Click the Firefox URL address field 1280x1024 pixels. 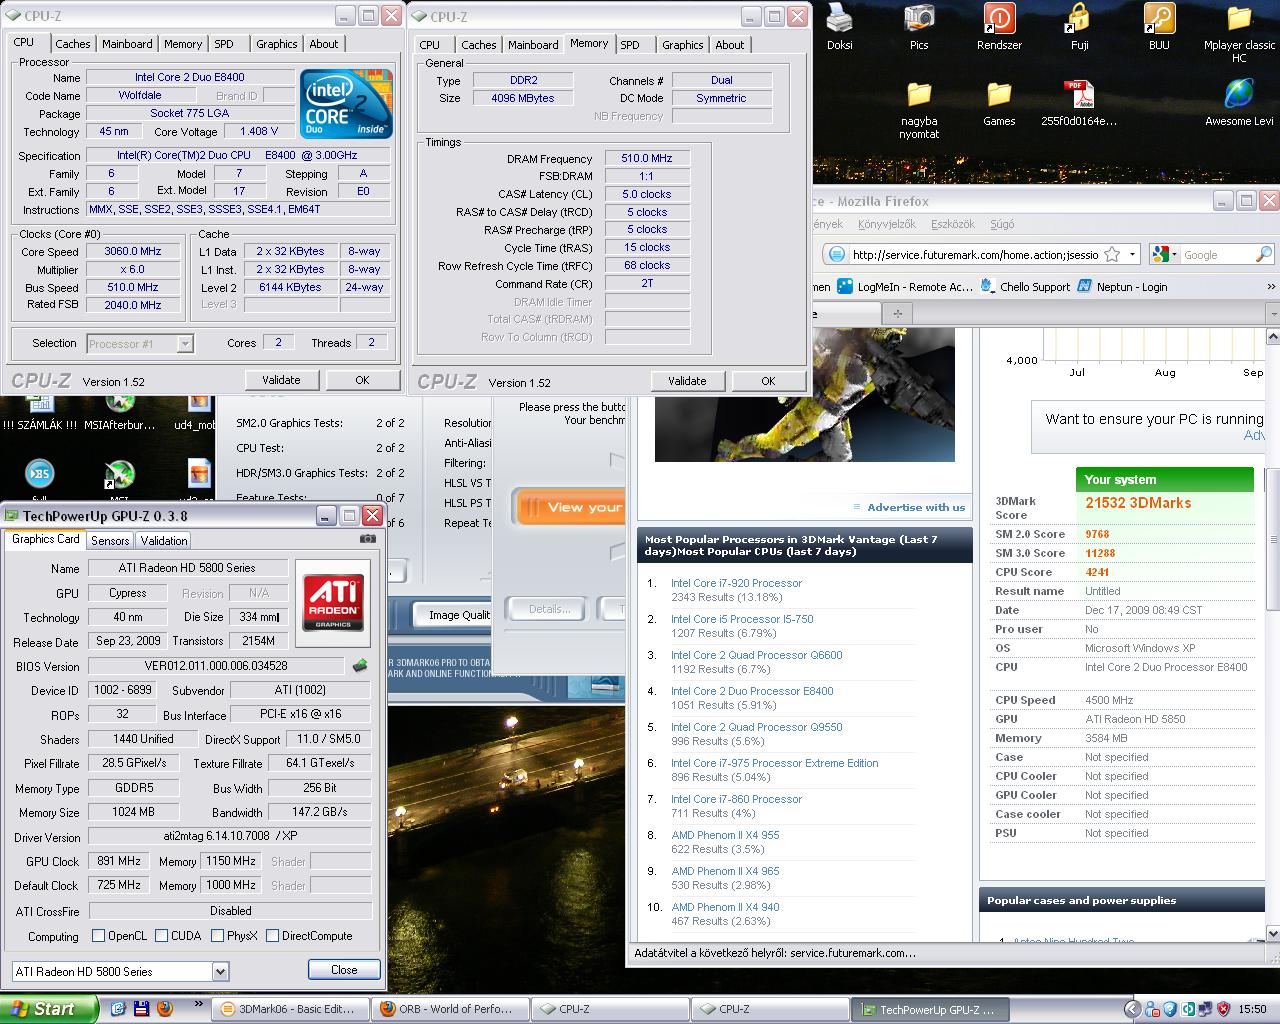point(976,255)
